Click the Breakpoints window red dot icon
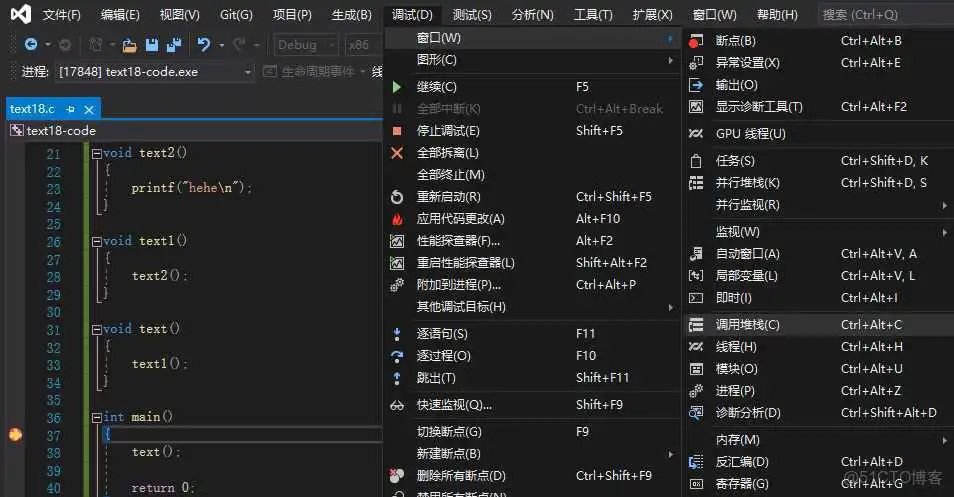This screenshot has width=954, height=497. click(695, 41)
